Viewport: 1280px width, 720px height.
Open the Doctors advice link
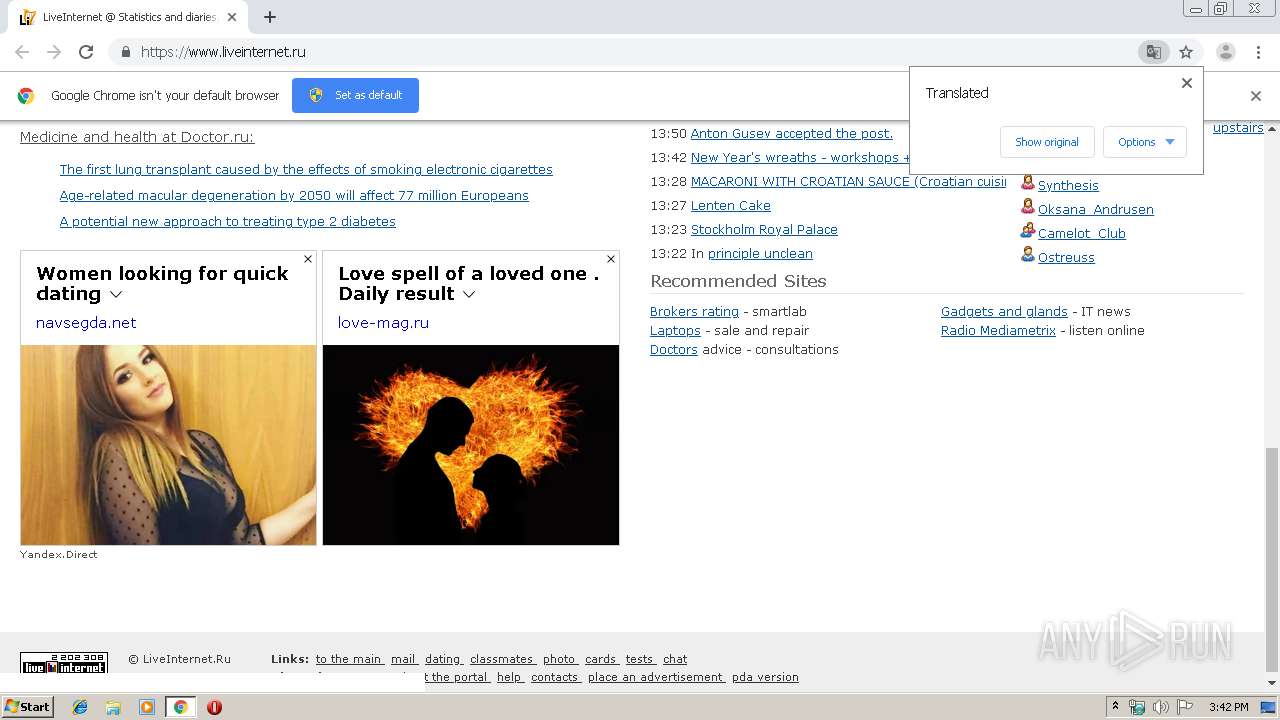673,349
